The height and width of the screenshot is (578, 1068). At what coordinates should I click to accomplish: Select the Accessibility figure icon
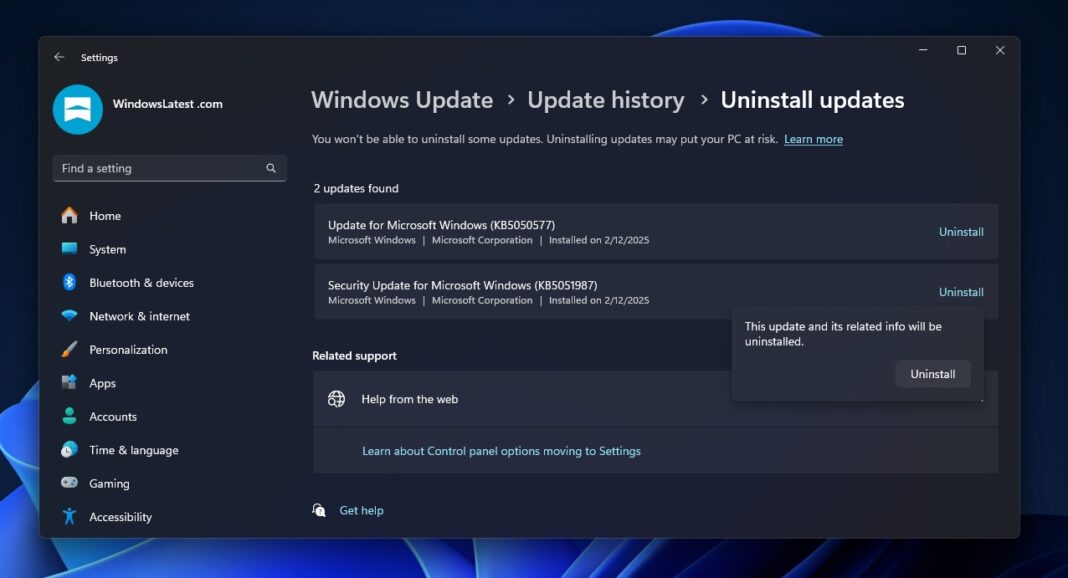(x=69, y=517)
